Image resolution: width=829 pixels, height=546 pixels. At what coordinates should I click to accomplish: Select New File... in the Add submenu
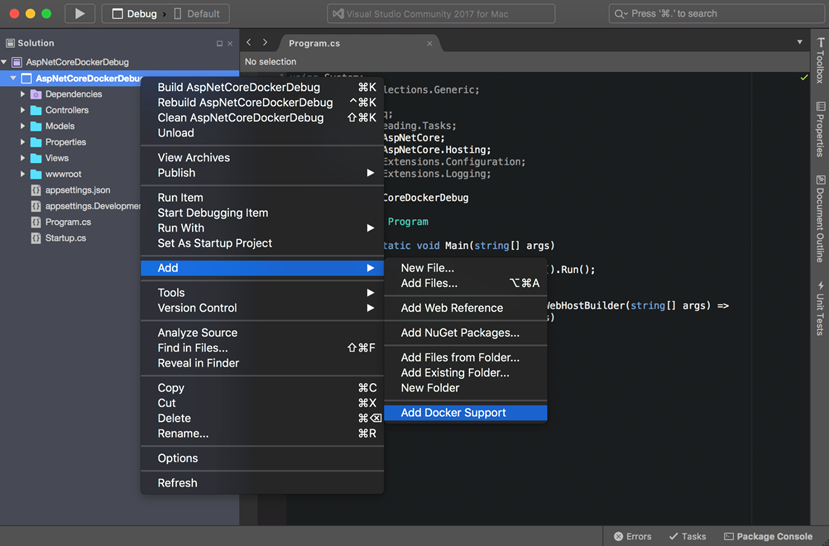(466, 268)
